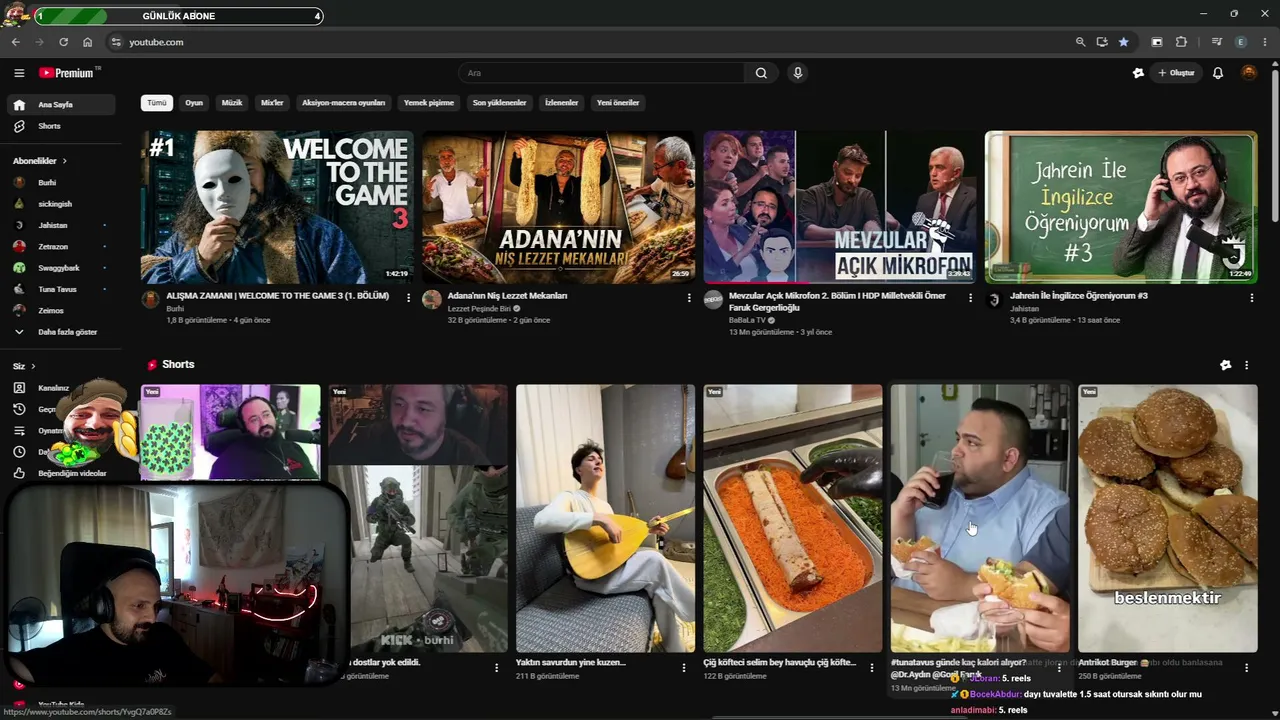Select the Aksiyon-macera oyunları chip

[344, 102]
